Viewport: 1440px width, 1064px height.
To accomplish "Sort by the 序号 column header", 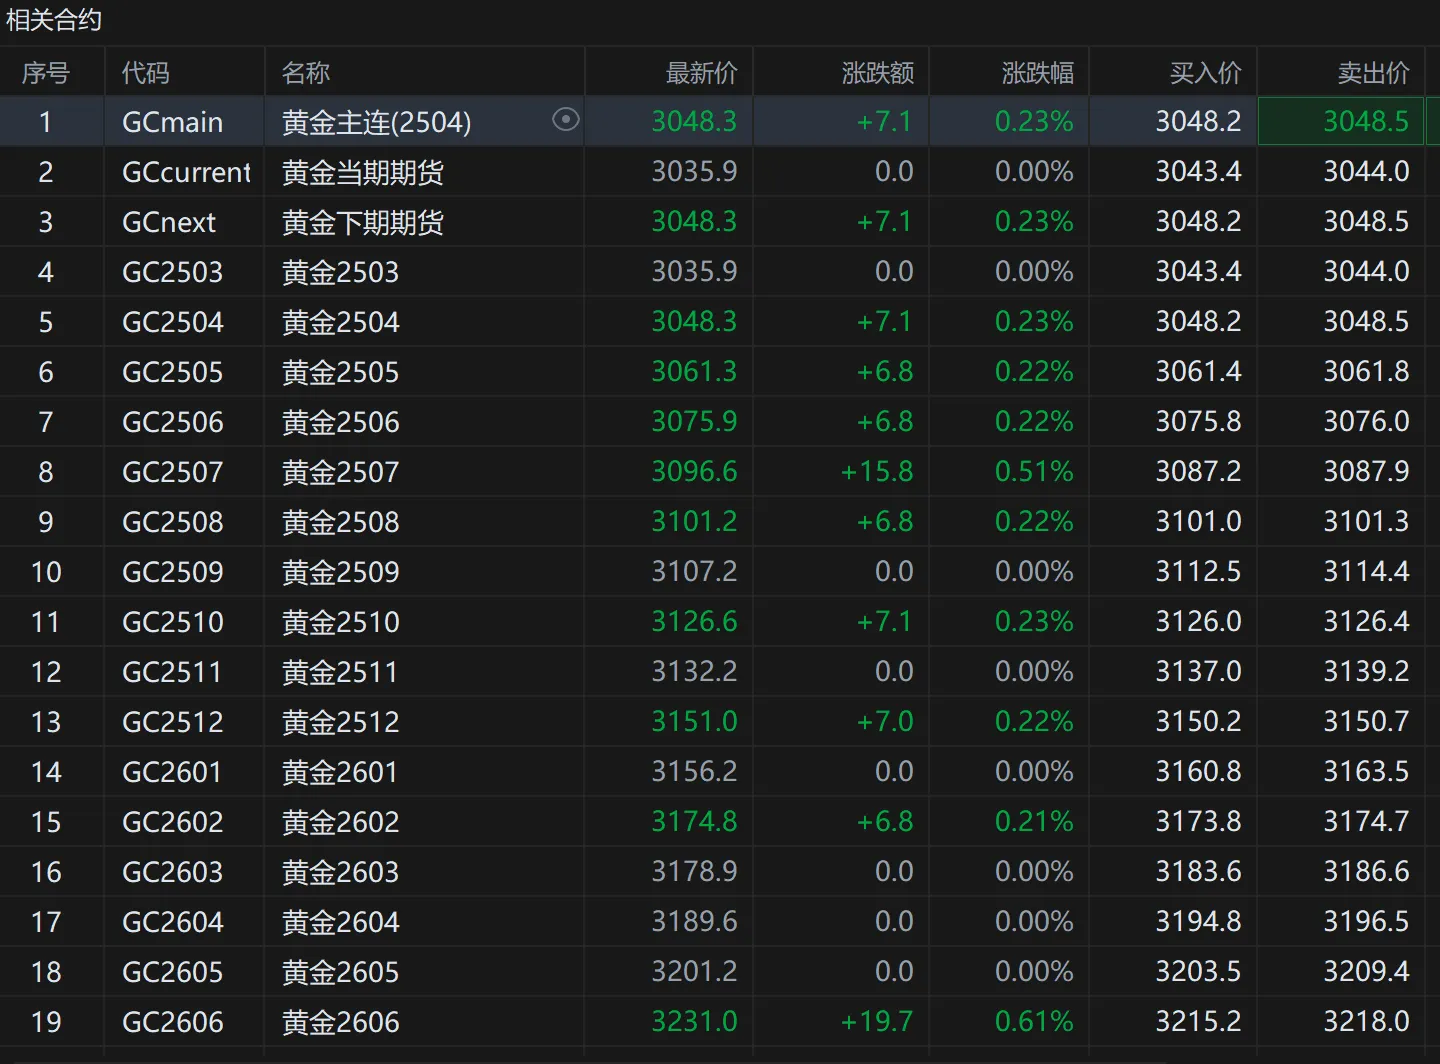I will pyautogui.click(x=46, y=73).
